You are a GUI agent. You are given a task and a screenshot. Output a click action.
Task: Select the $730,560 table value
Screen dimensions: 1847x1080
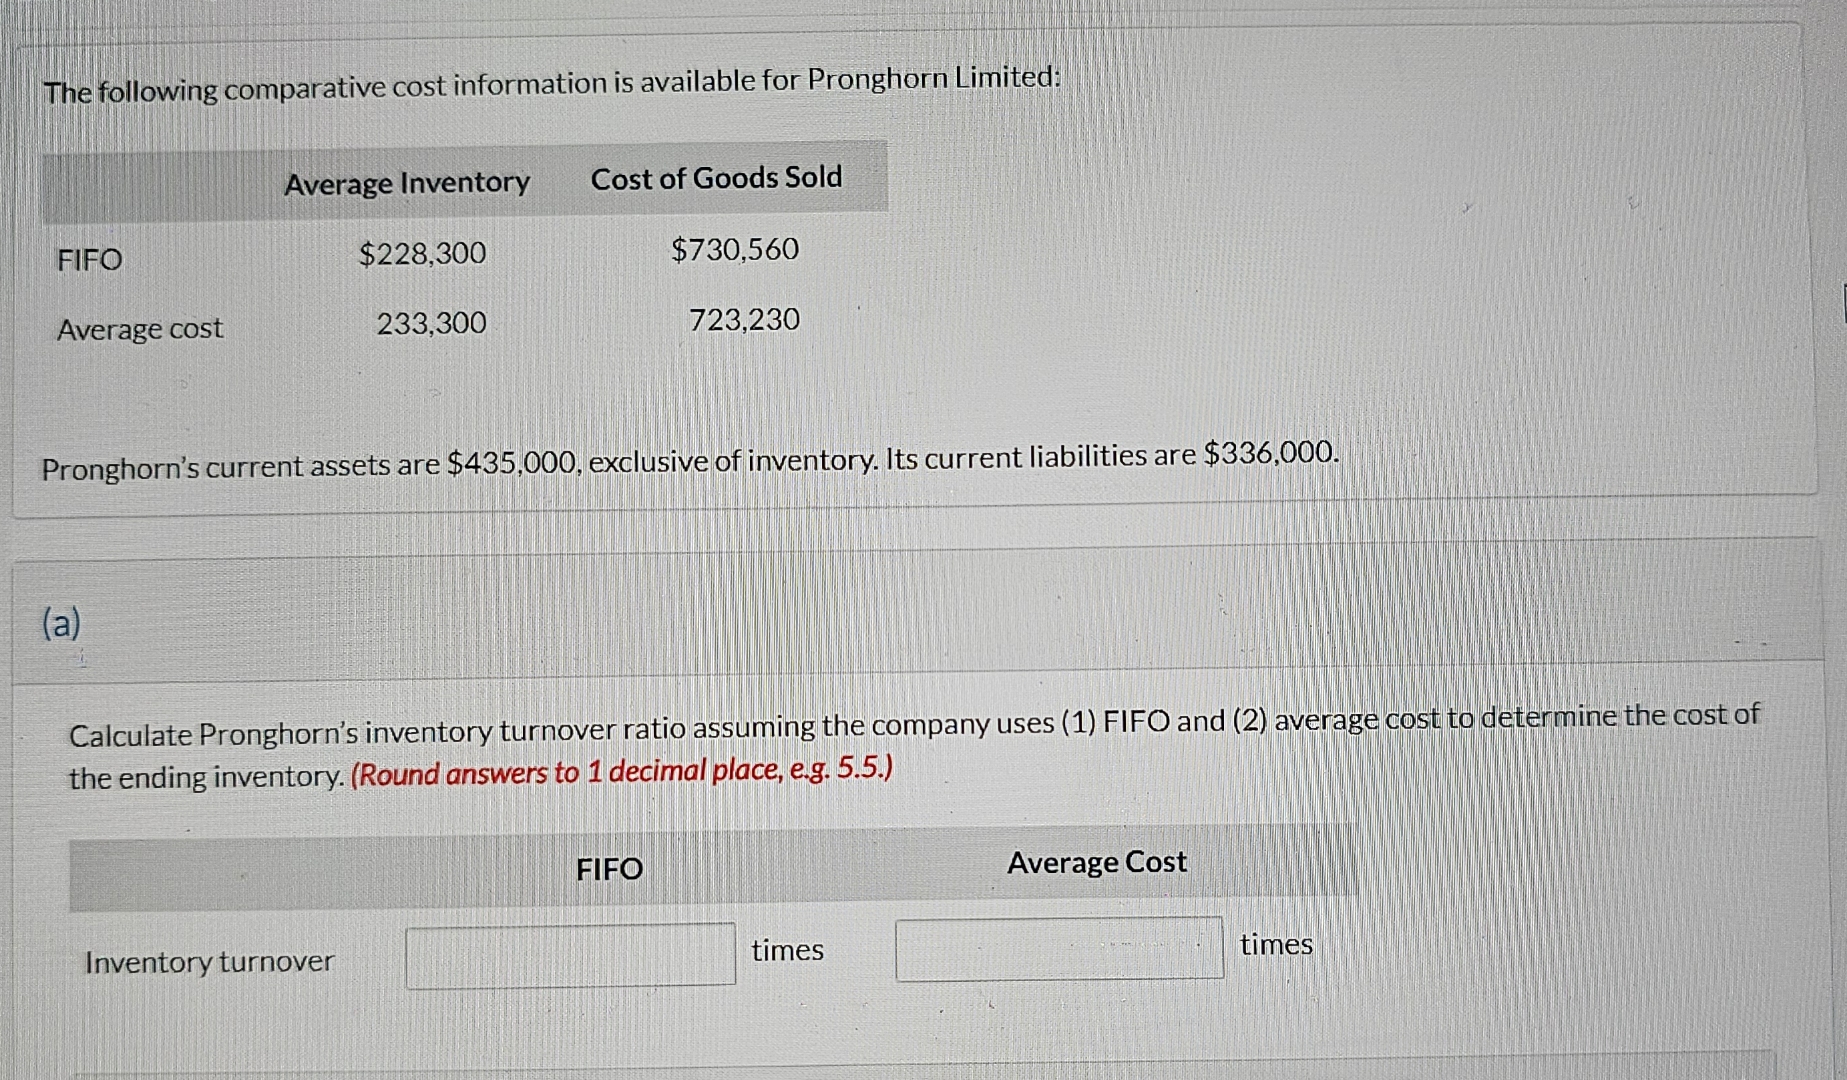pos(735,248)
